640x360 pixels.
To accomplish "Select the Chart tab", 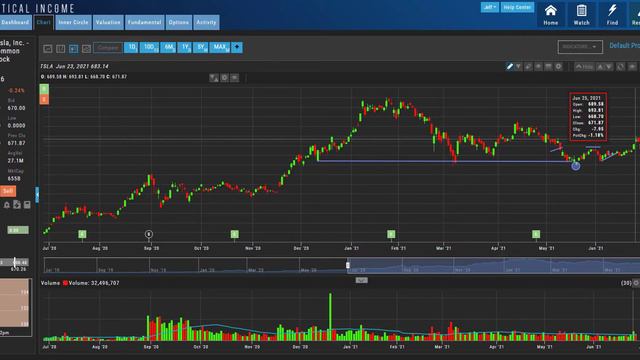I will 44,22.
